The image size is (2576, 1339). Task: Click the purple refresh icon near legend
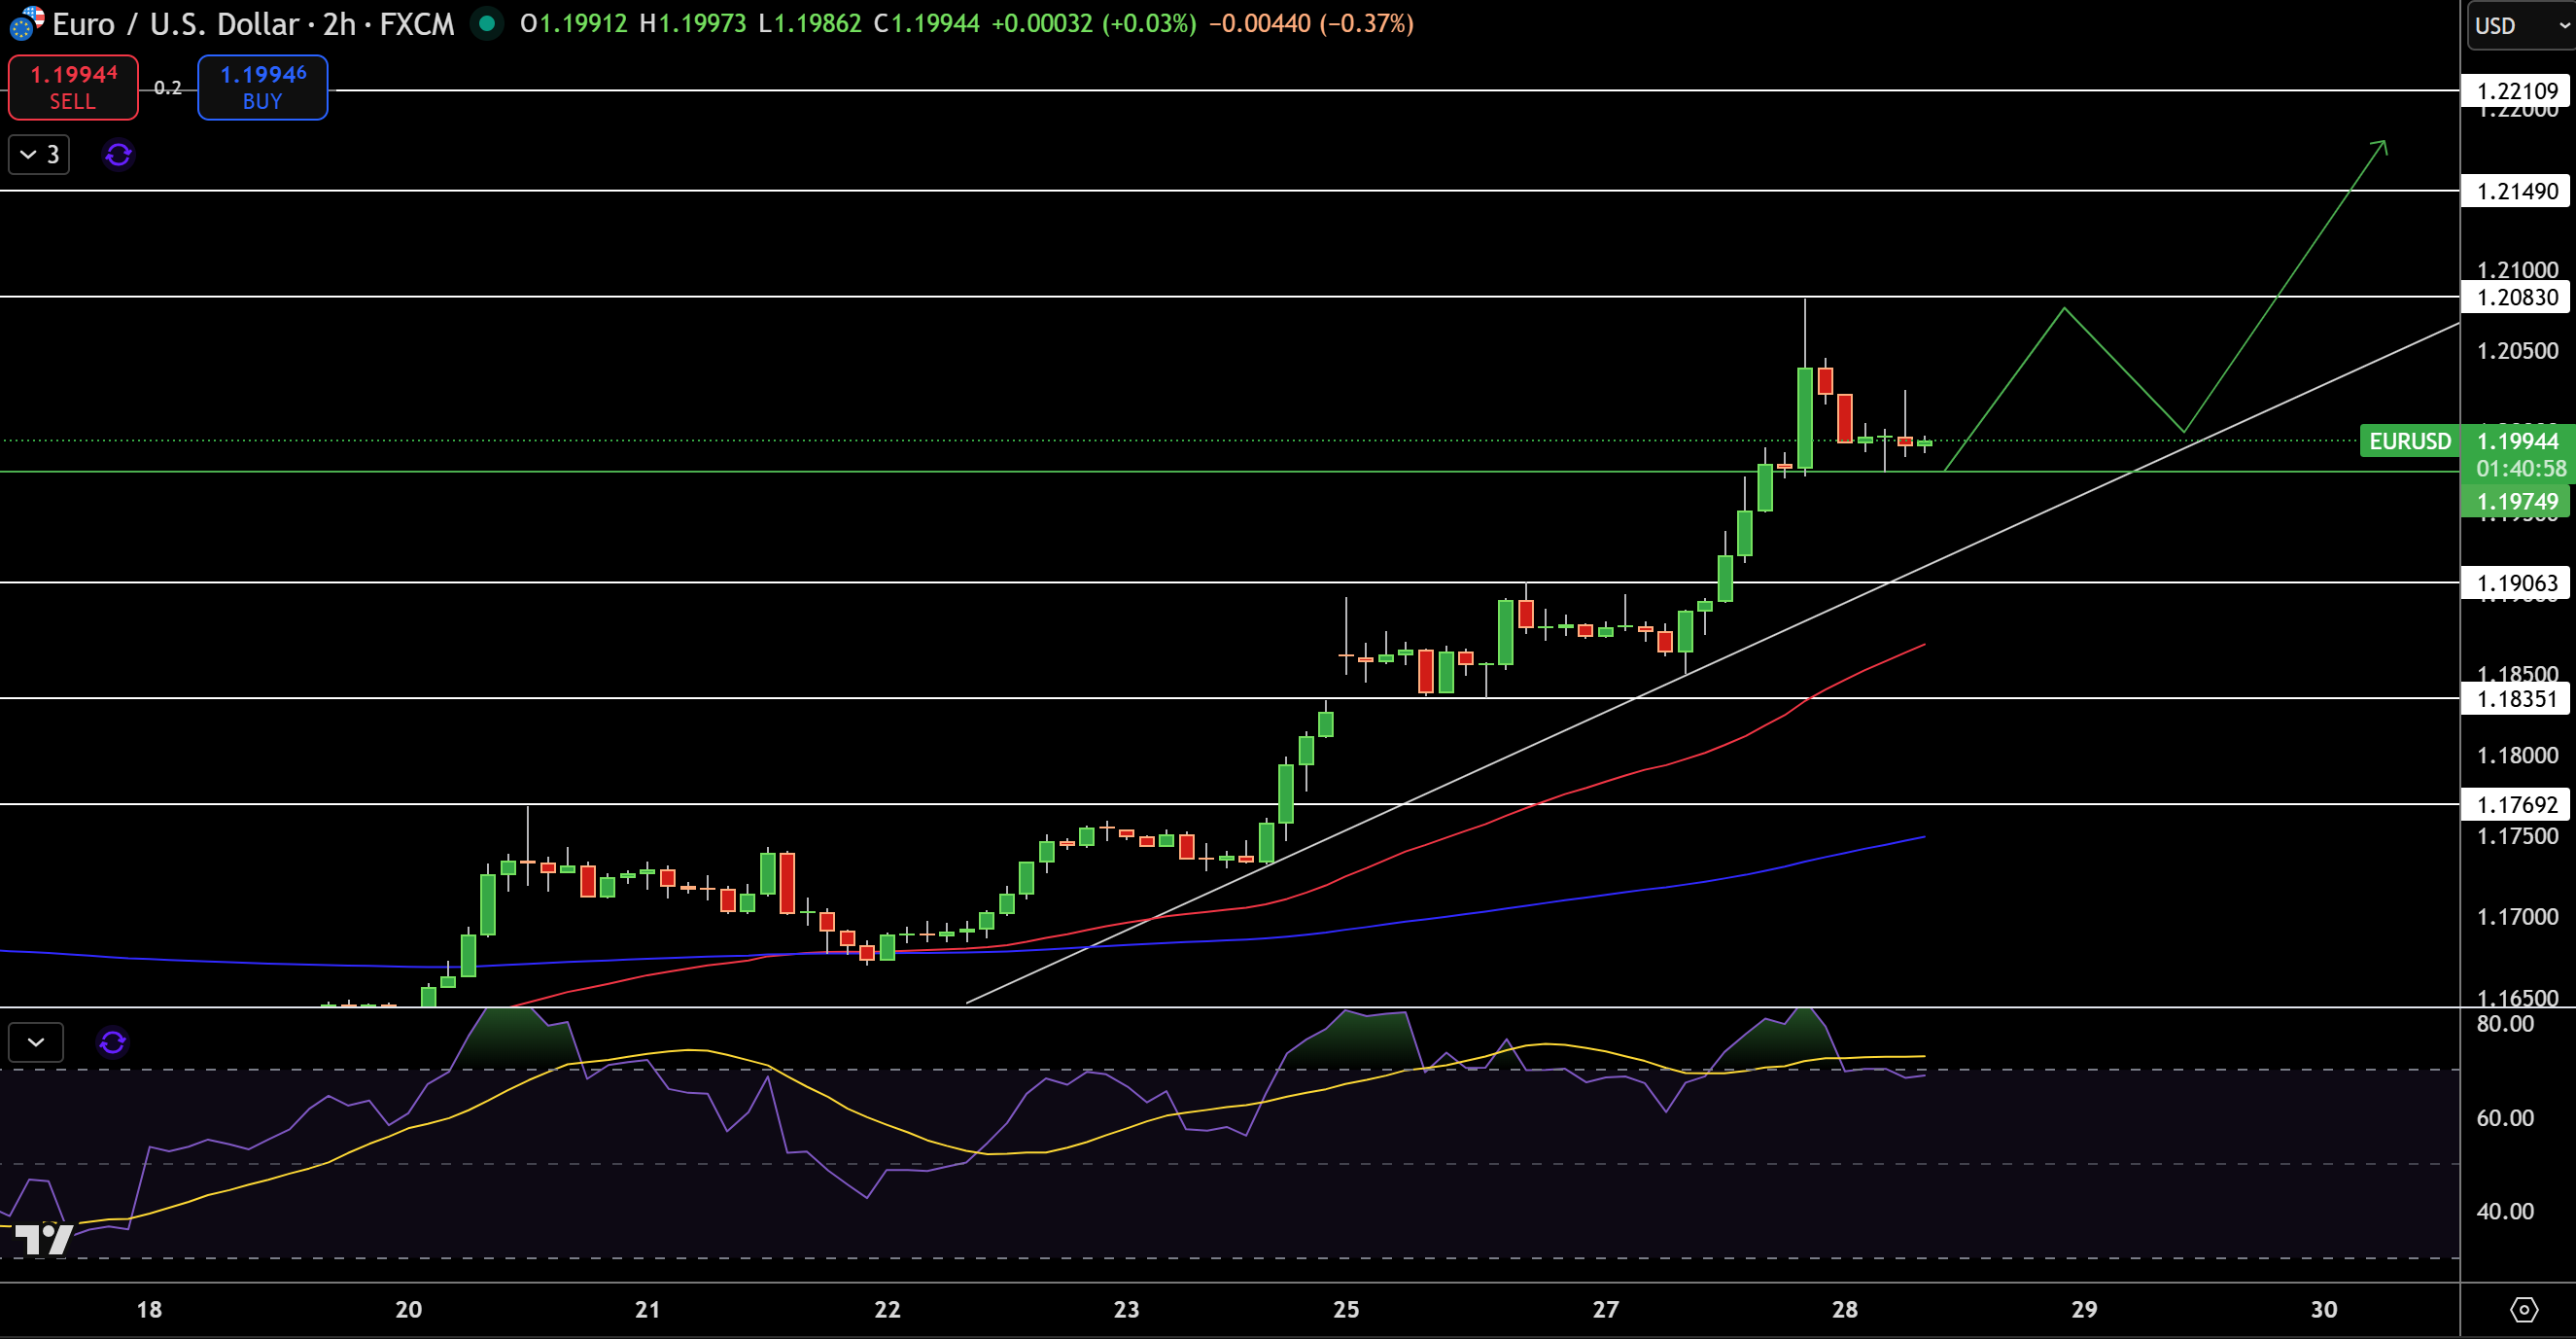point(118,155)
